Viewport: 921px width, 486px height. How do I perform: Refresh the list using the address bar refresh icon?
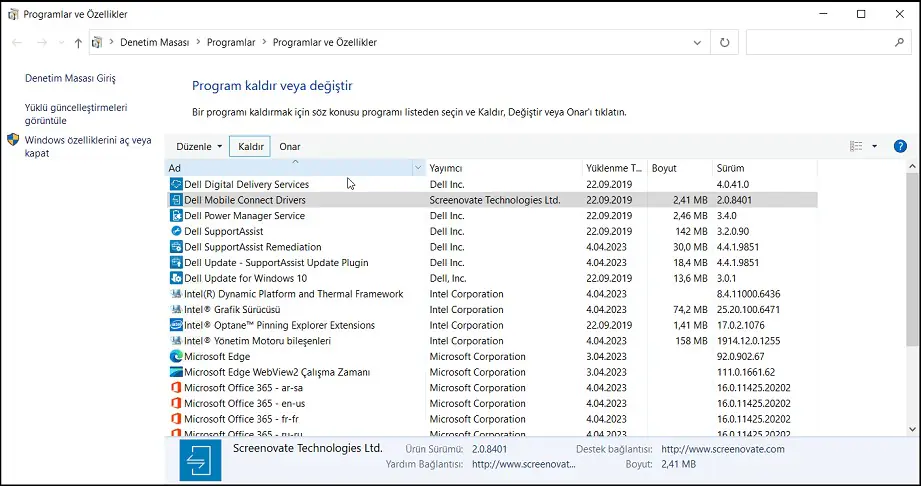[x=722, y=43]
